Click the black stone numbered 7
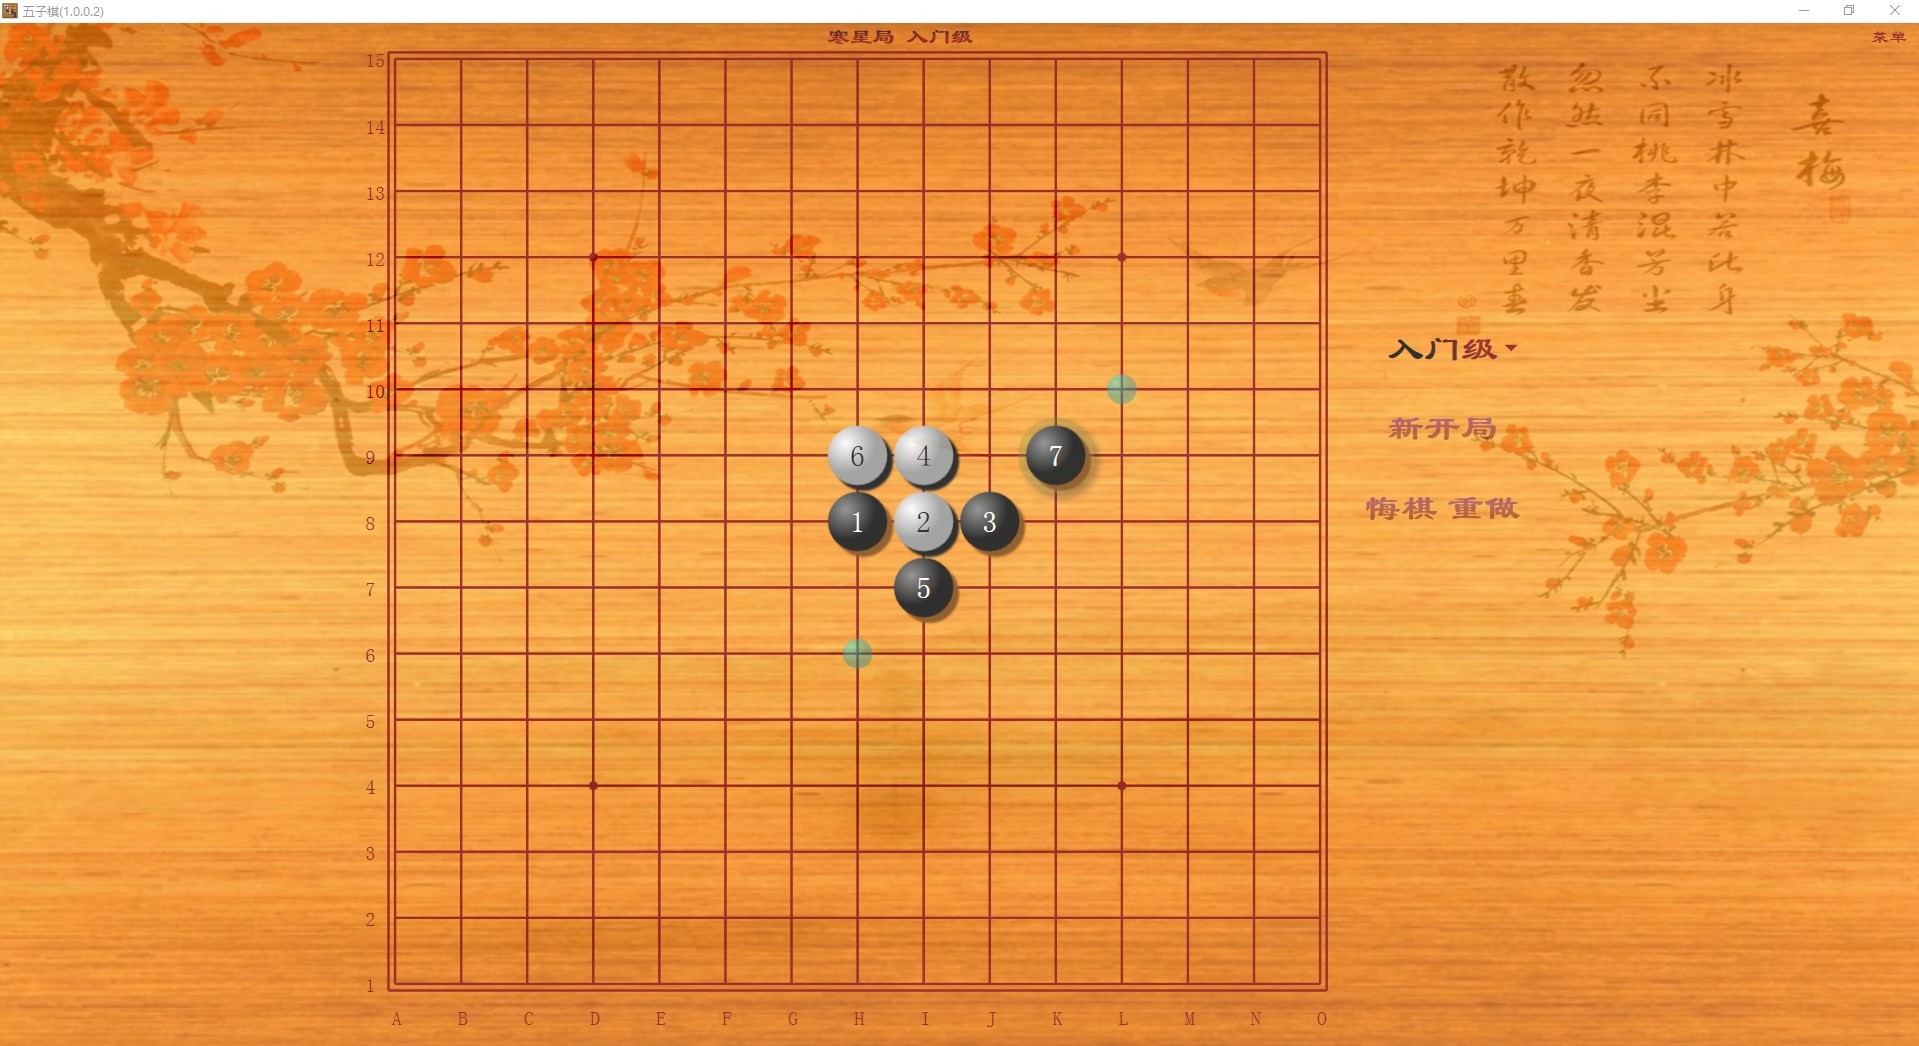Viewport: 1919px width, 1046px height. (1056, 456)
